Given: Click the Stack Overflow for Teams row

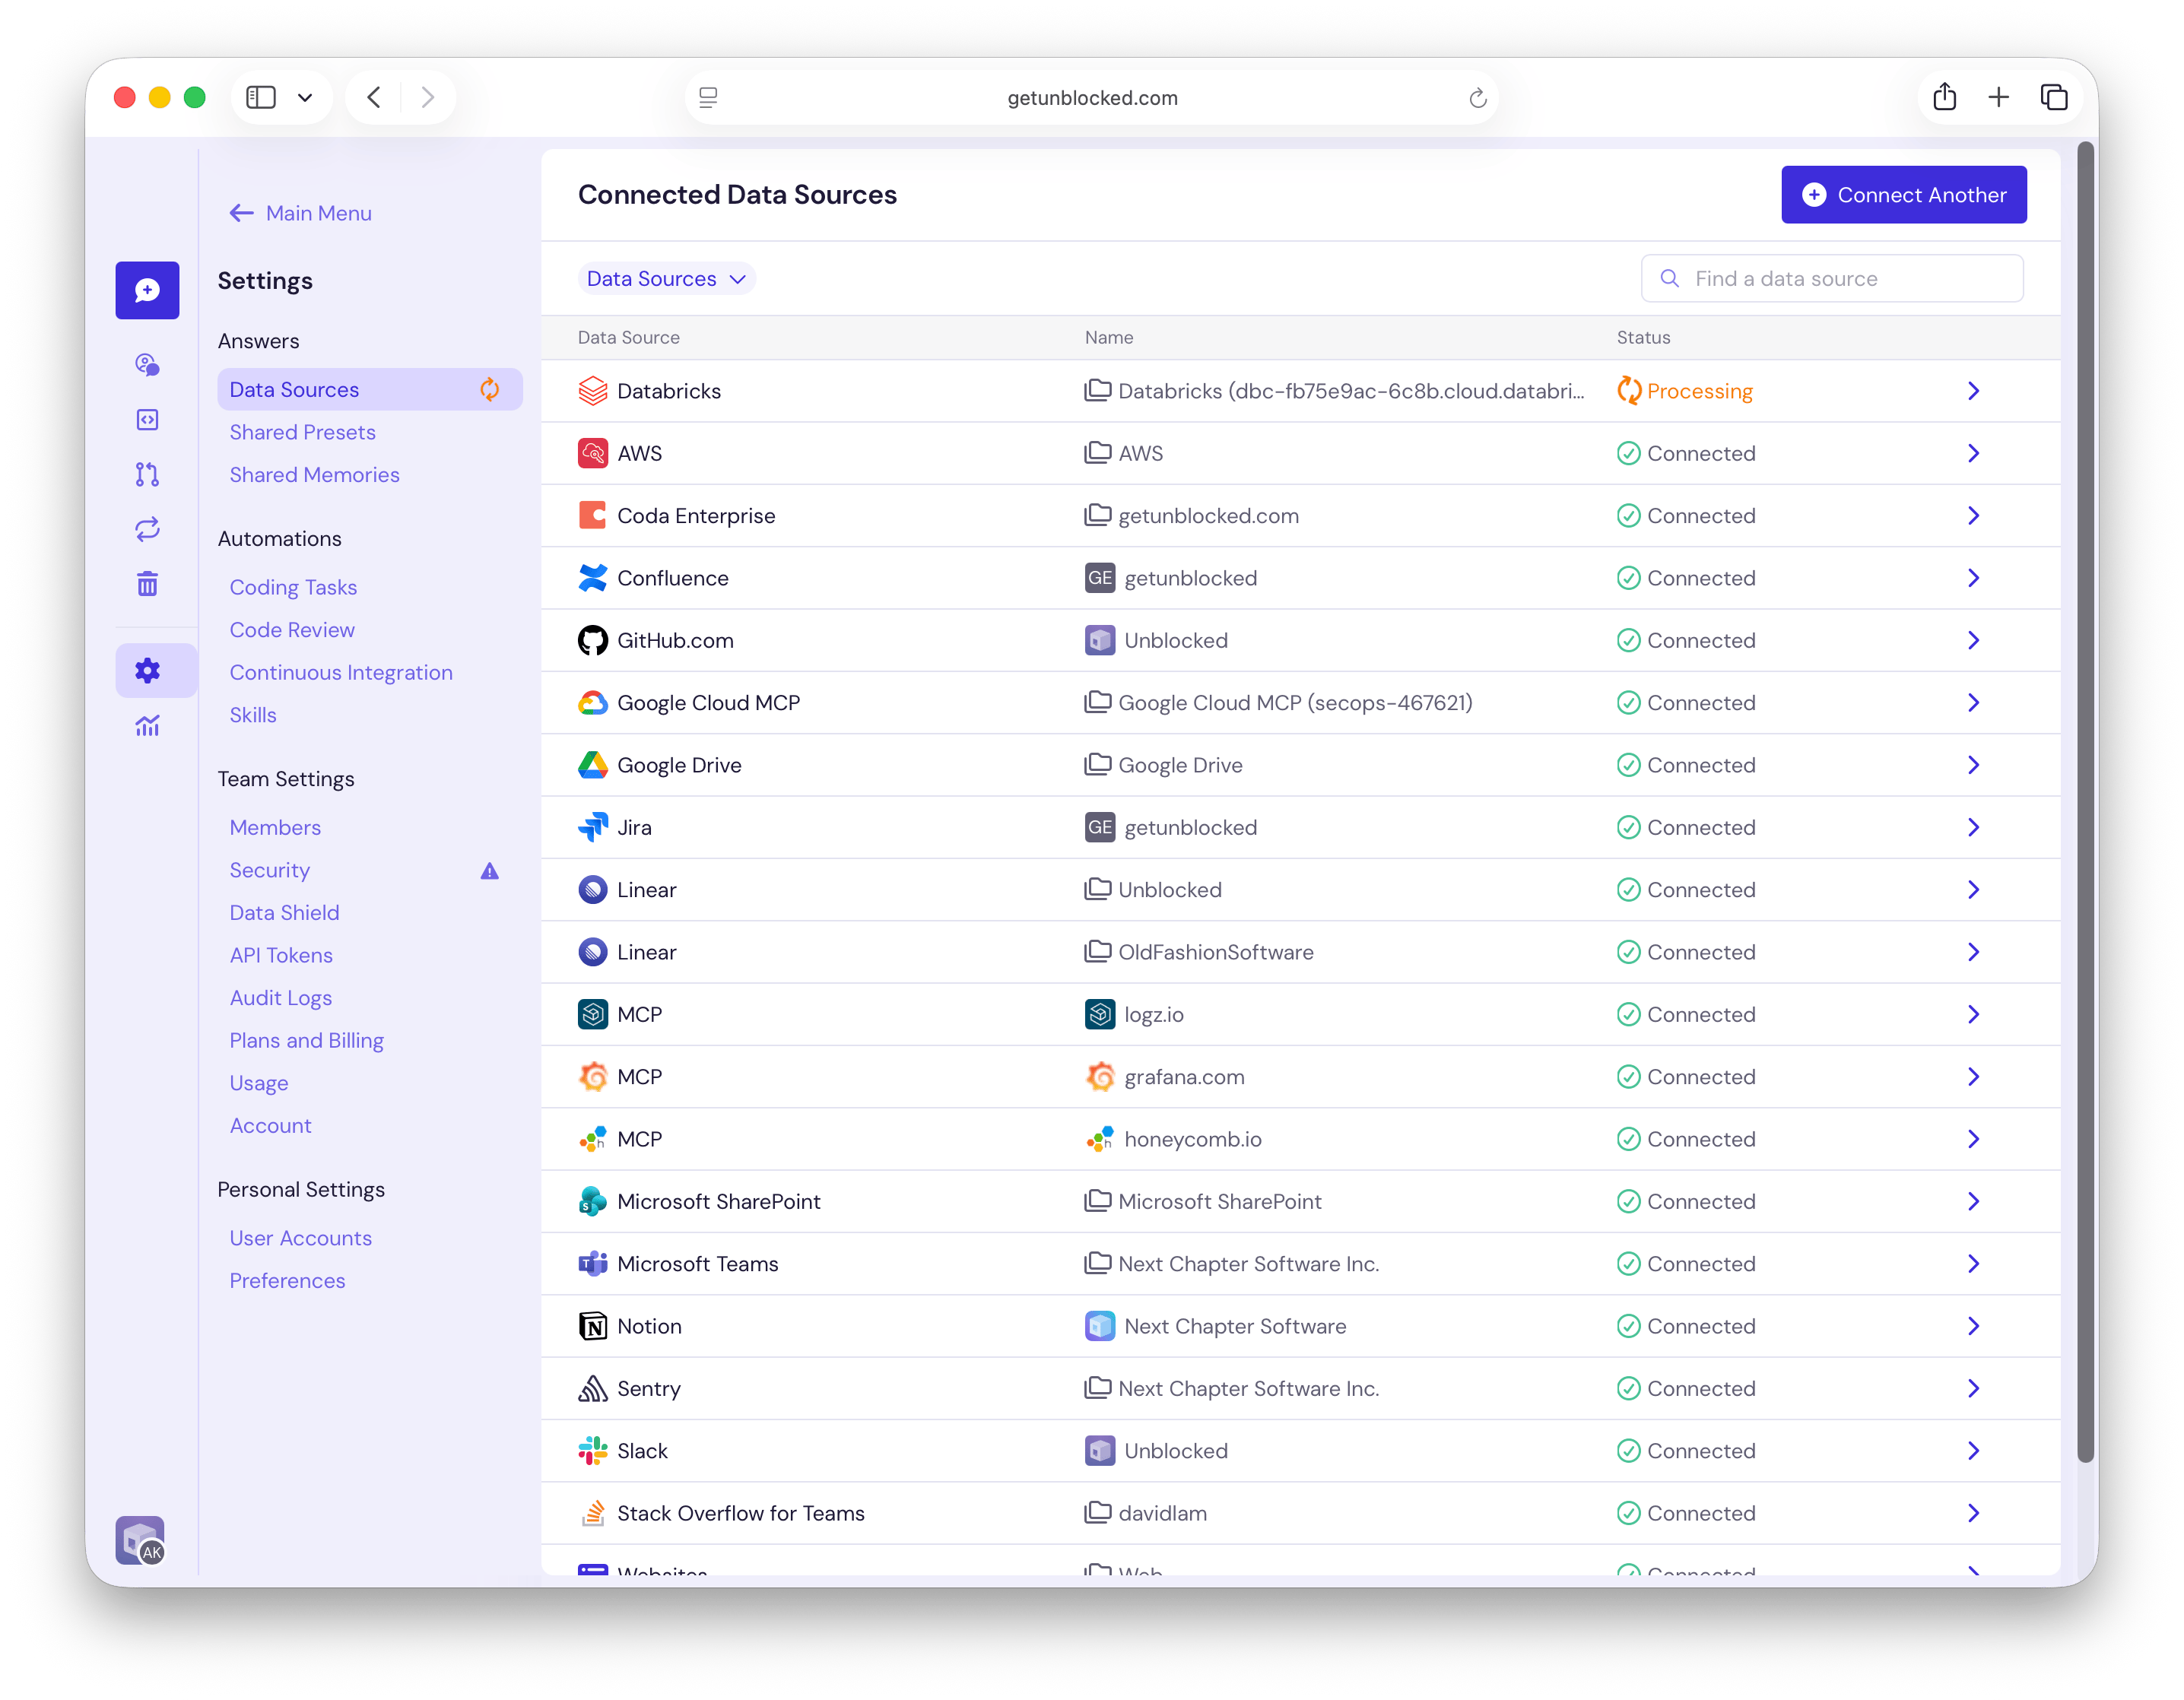Looking at the screenshot, I should pyautogui.click(x=1300, y=1513).
